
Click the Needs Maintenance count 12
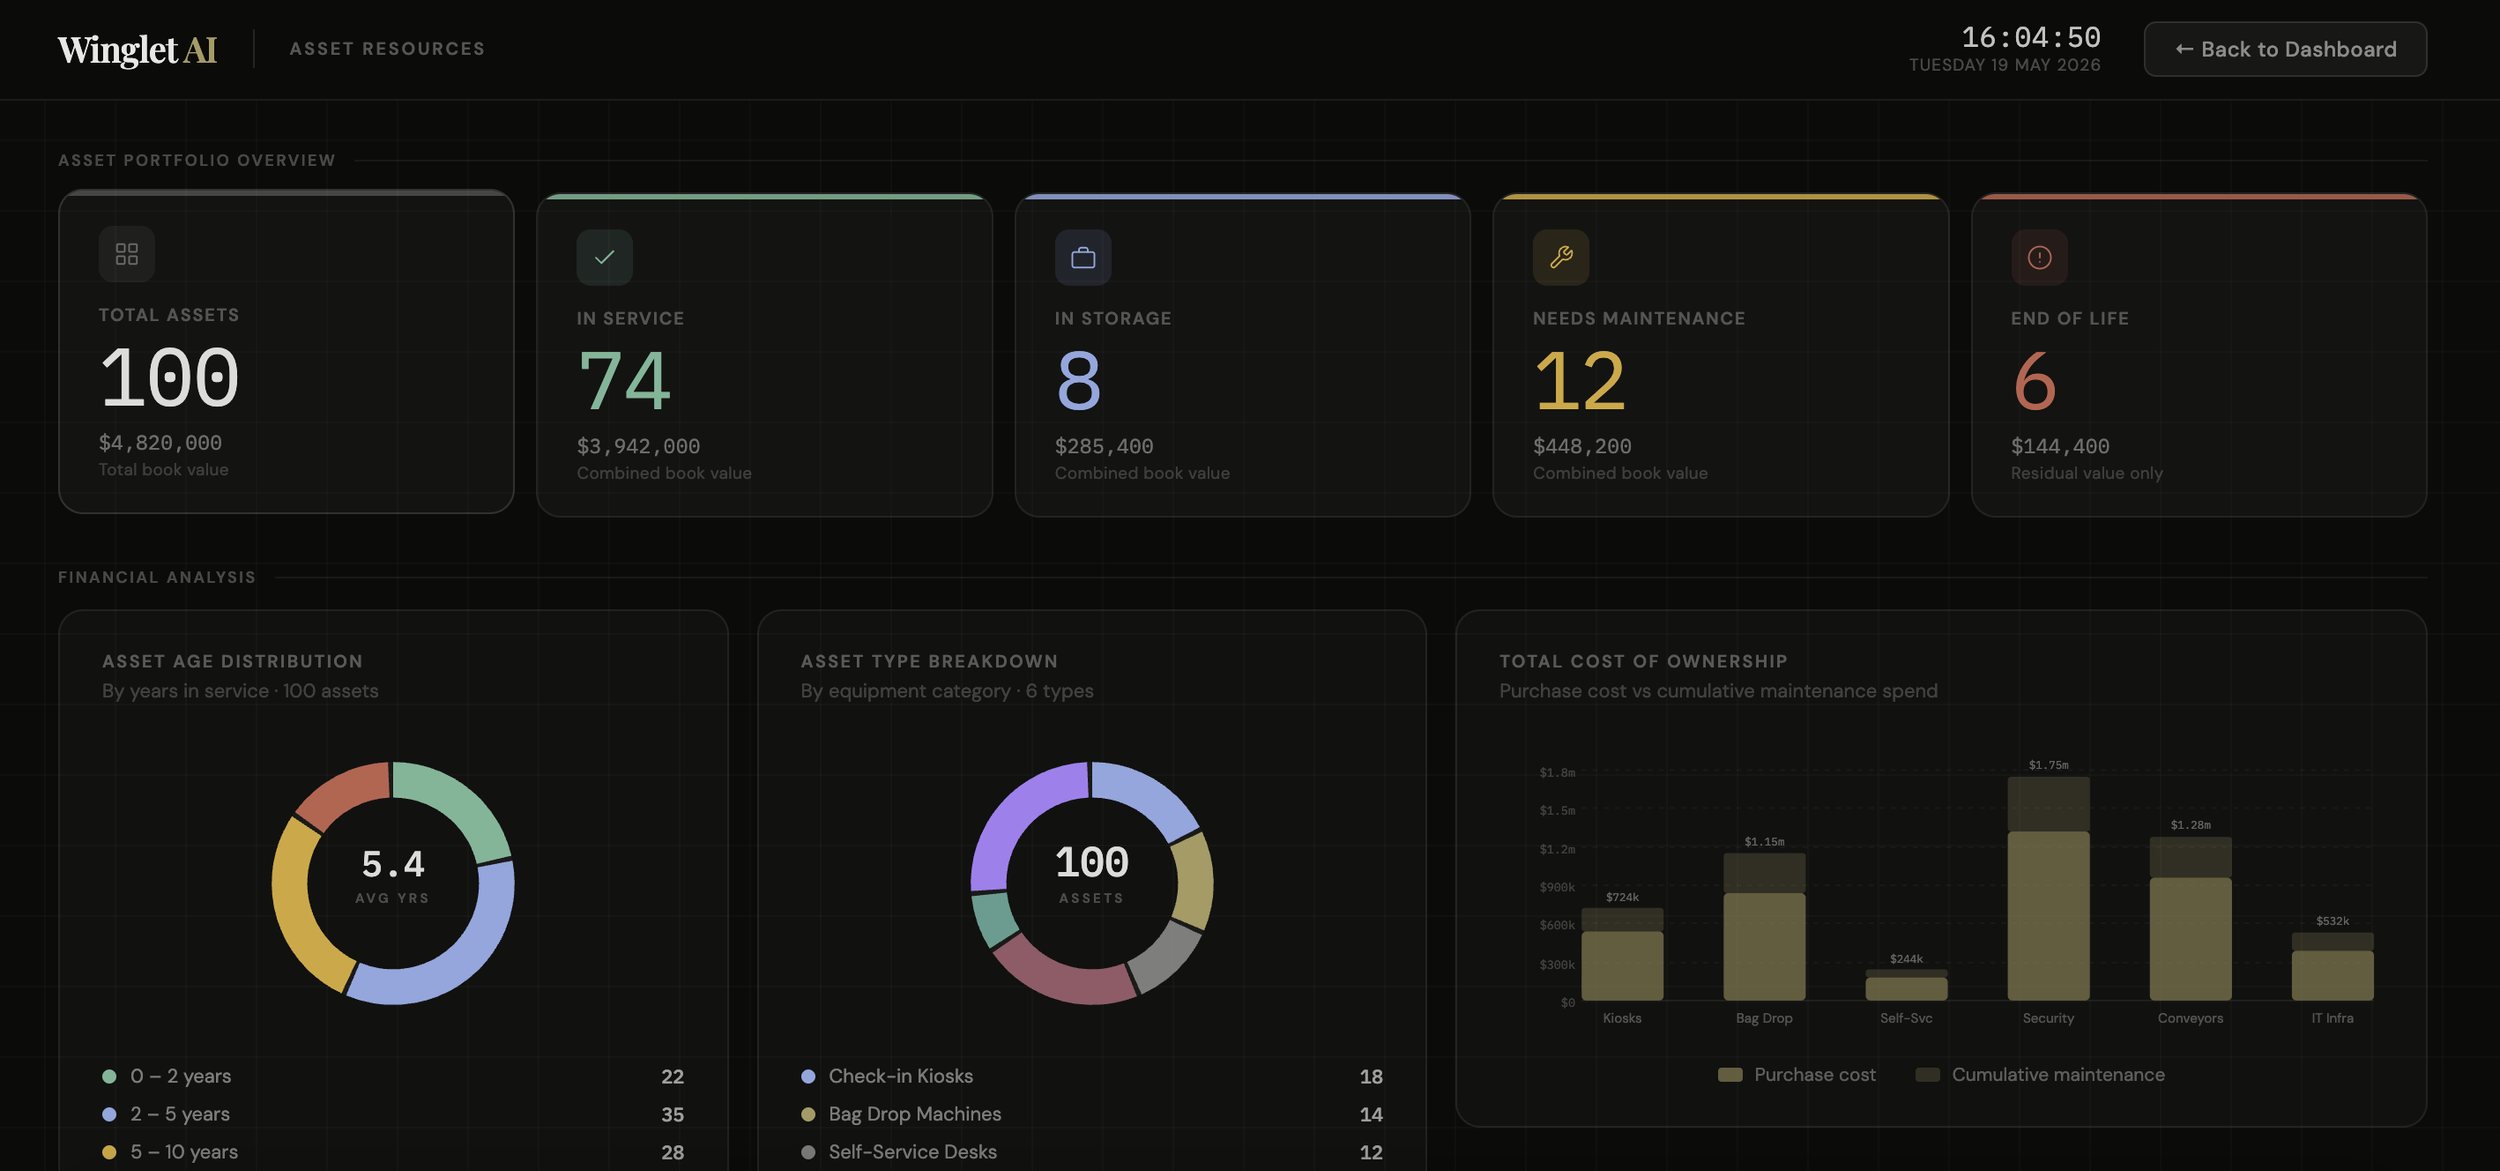click(x=1580, y=381)
